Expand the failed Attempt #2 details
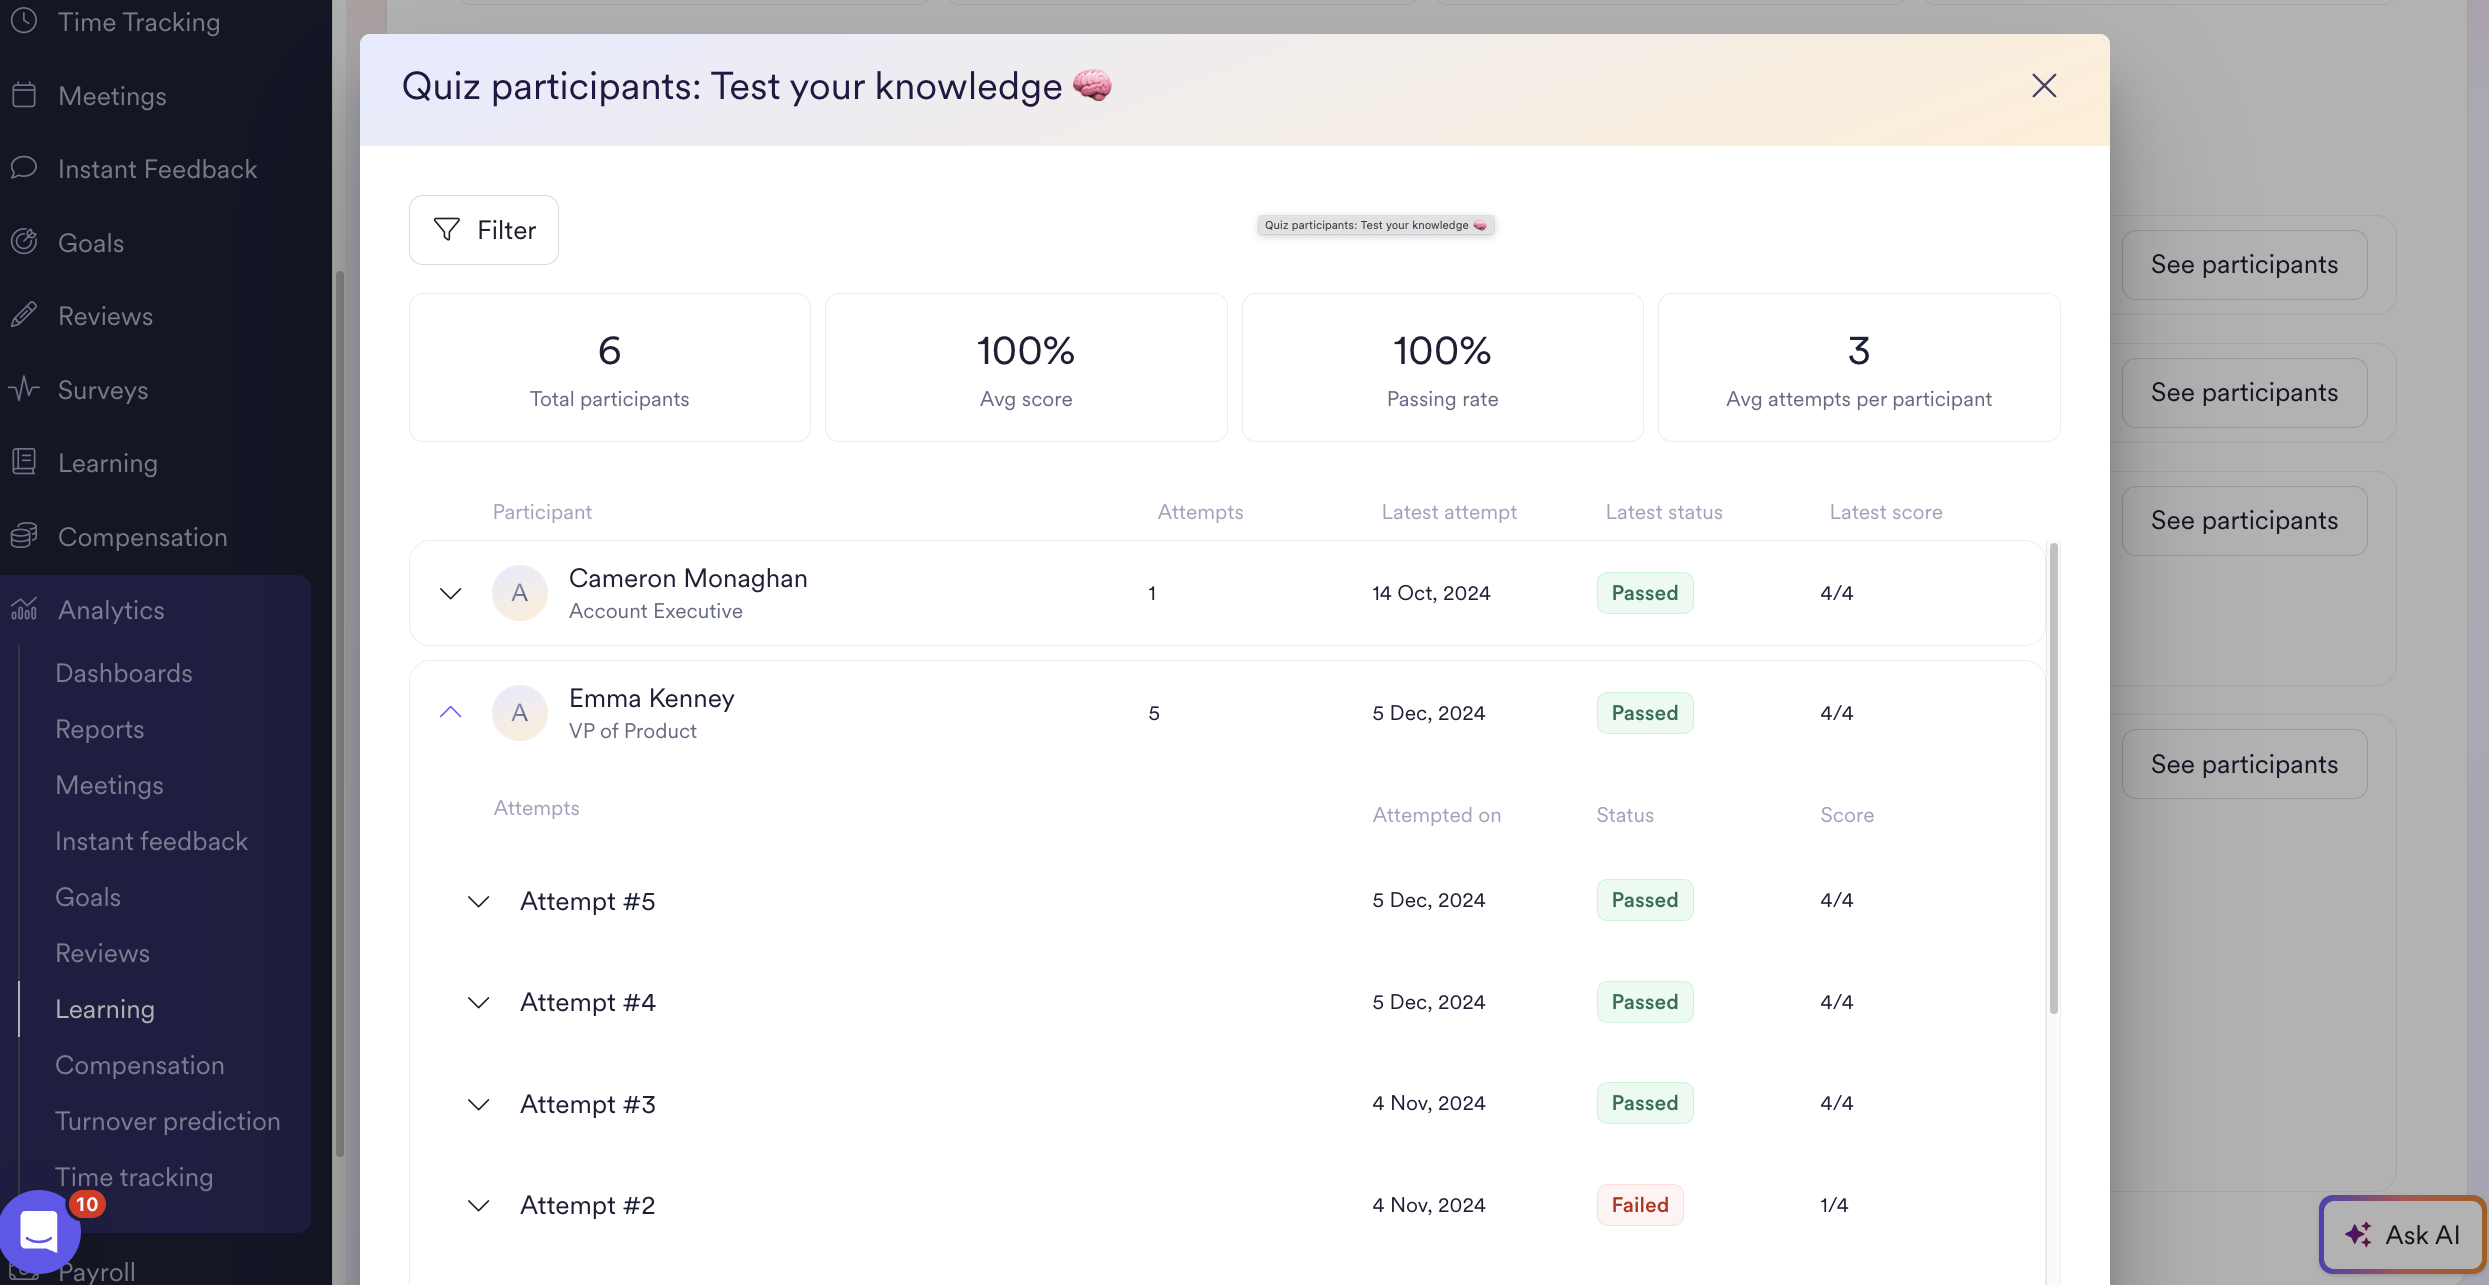This screenshot has height=1285, width=2489. 479,1205
